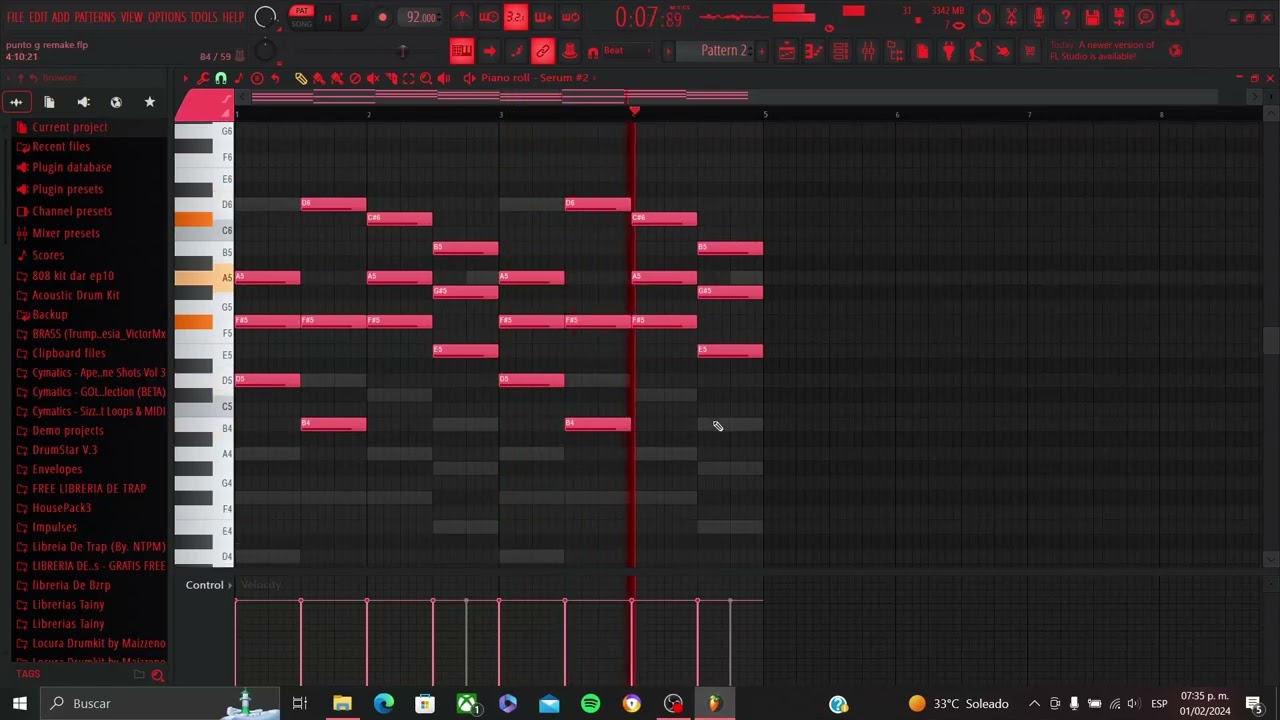Screen dimensions: 1280x720
Task: Expand the DrumStar V.3 folder
Action: (x=64, y=450)
